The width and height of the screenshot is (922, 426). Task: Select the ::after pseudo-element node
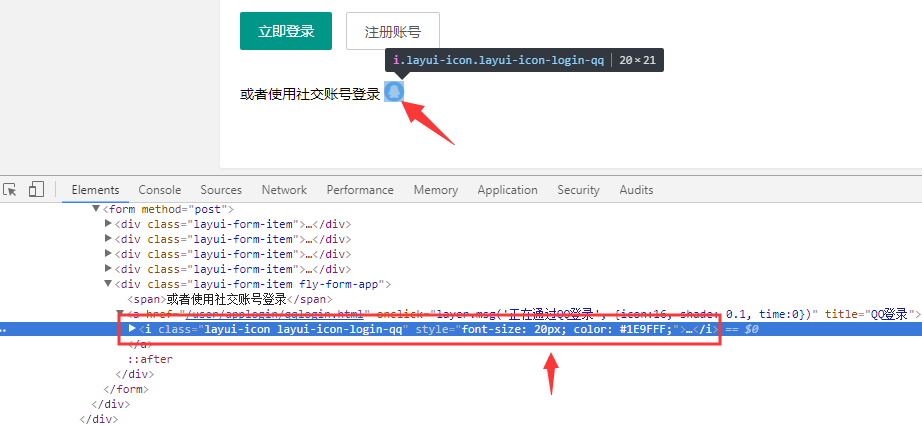149,359
